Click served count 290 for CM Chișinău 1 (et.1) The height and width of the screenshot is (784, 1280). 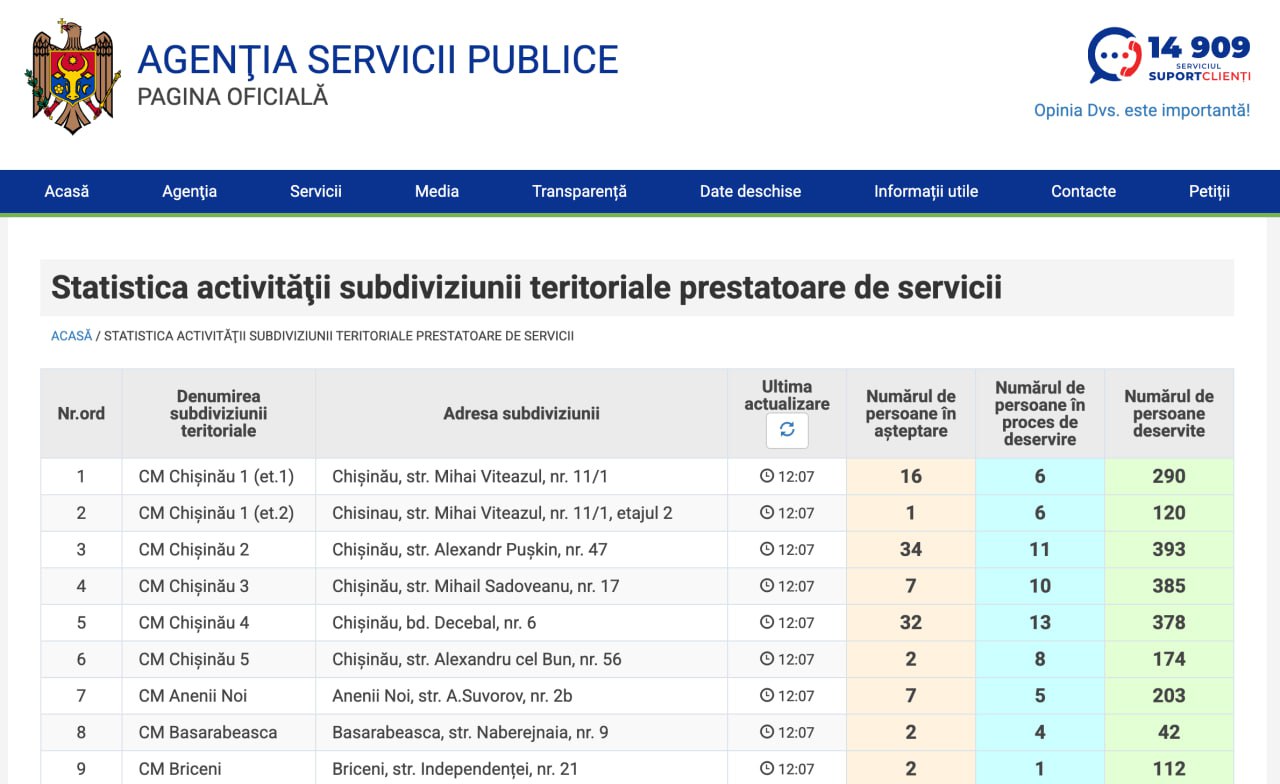[1169, 476]
